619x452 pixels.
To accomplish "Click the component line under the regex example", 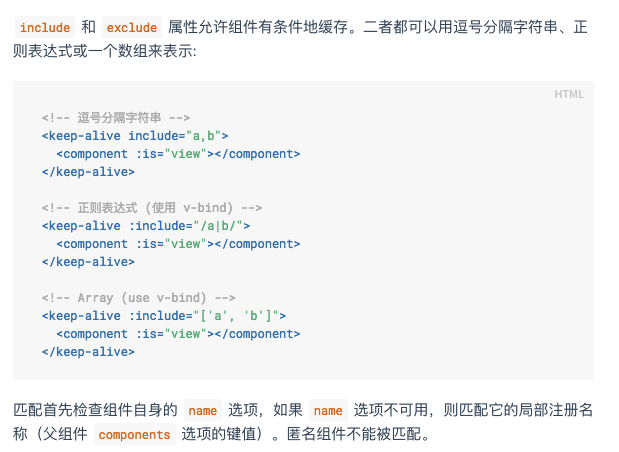I will pyautogui.click(x=178, y=244).
